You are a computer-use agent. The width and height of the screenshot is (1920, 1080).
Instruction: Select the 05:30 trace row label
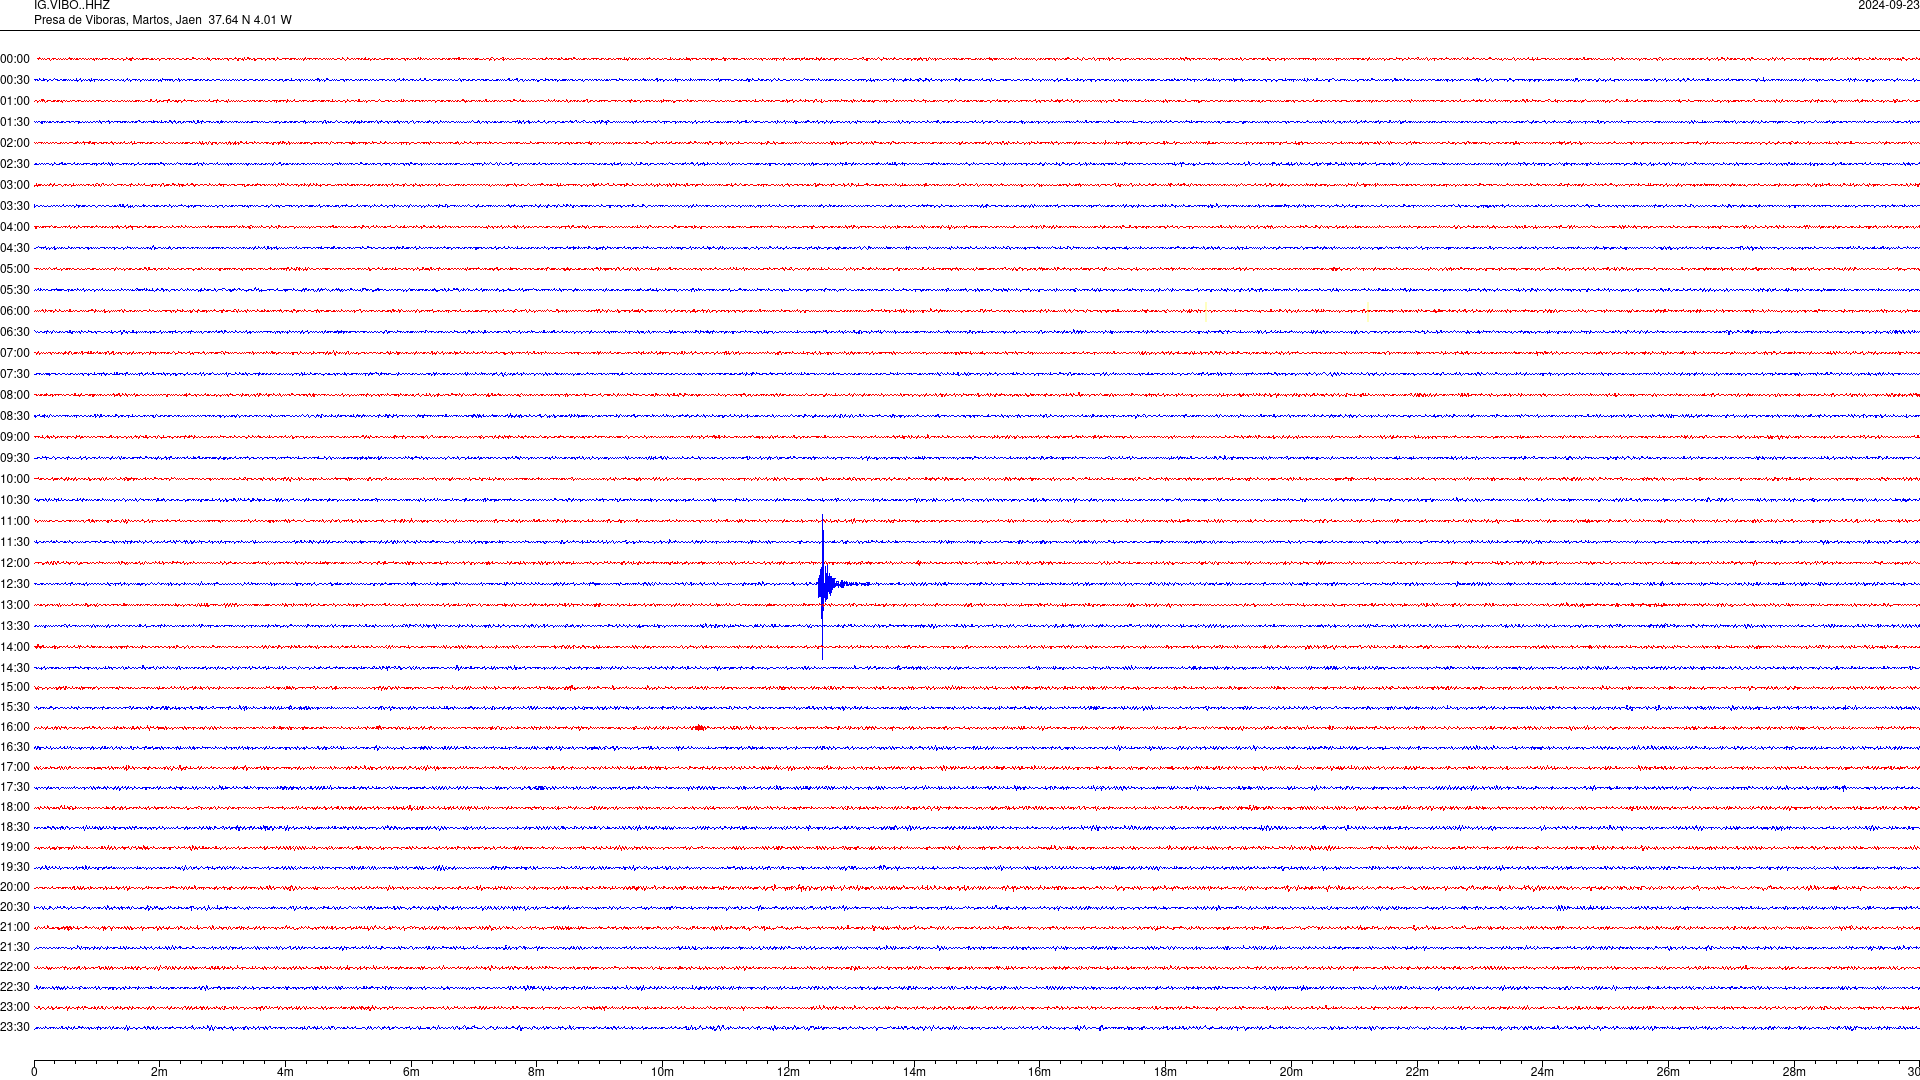15,290
